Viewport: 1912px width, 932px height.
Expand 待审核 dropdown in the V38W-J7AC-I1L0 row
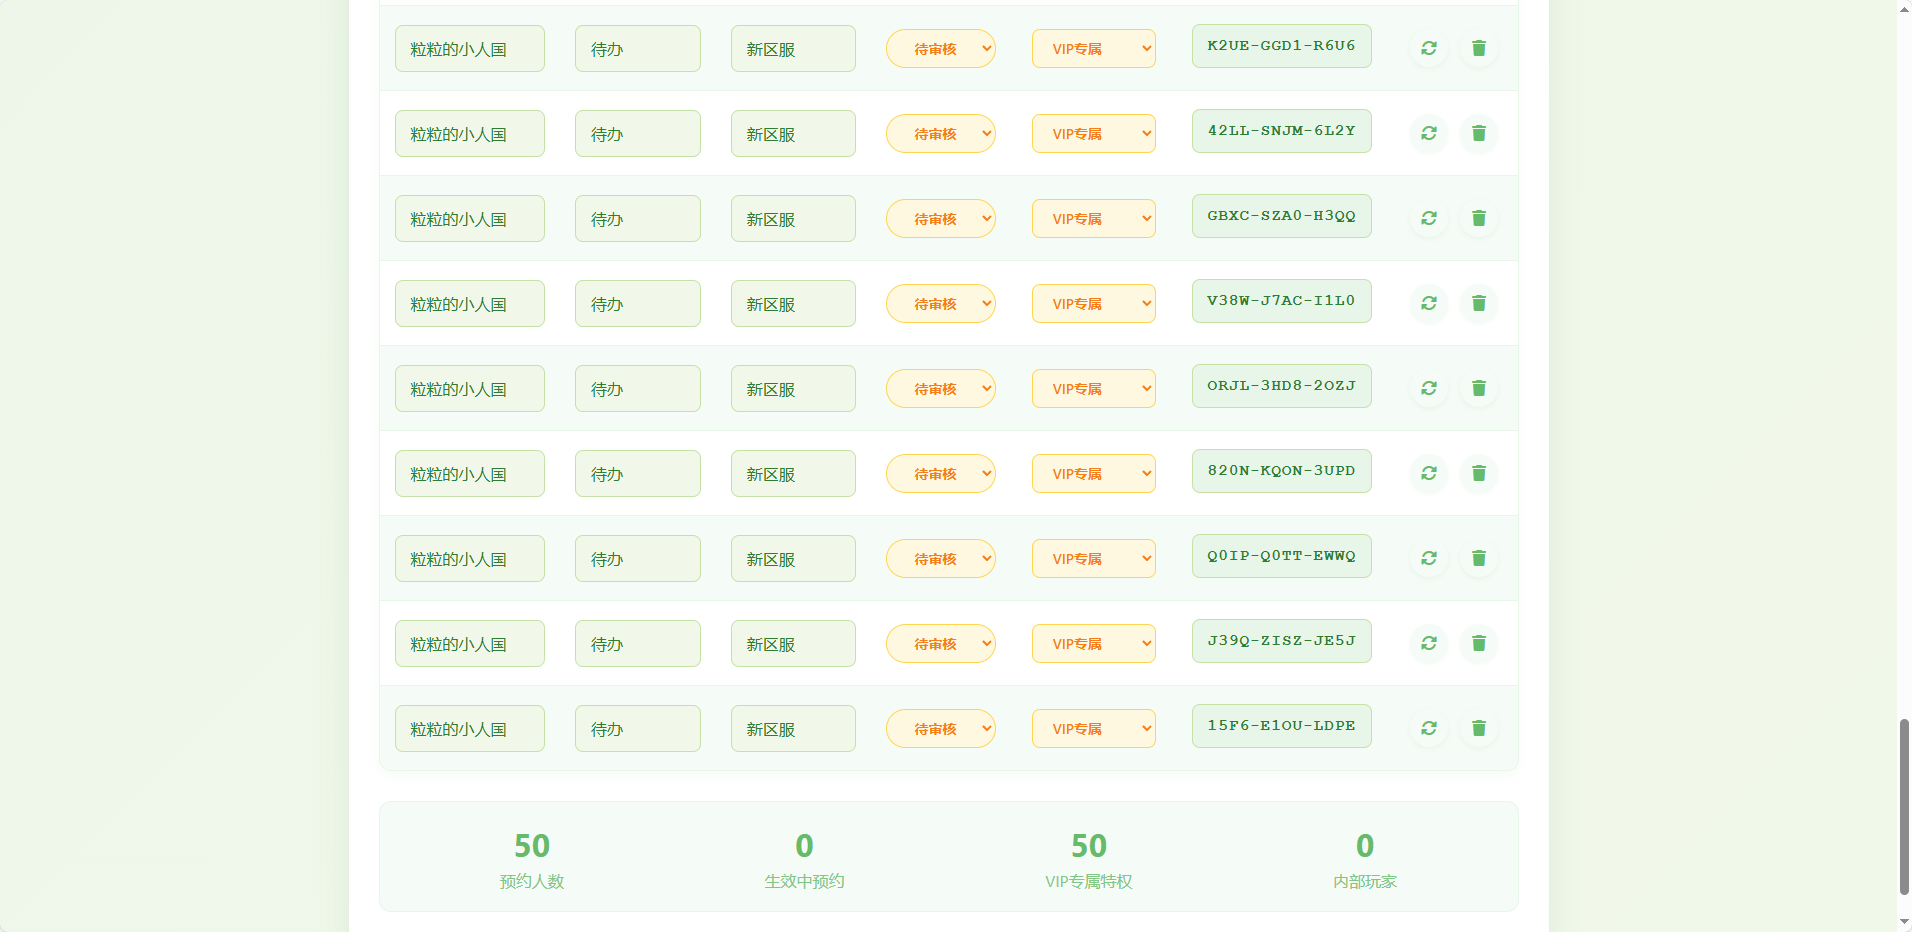(x=940, y=304)
